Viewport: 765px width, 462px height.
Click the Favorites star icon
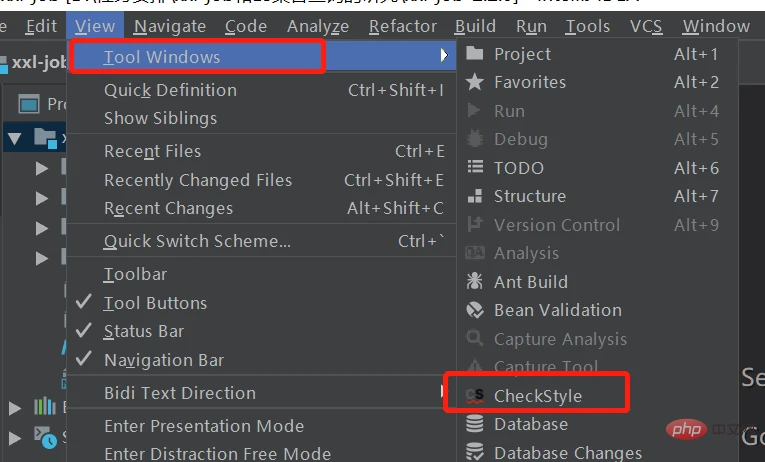(x=474, y=82)
